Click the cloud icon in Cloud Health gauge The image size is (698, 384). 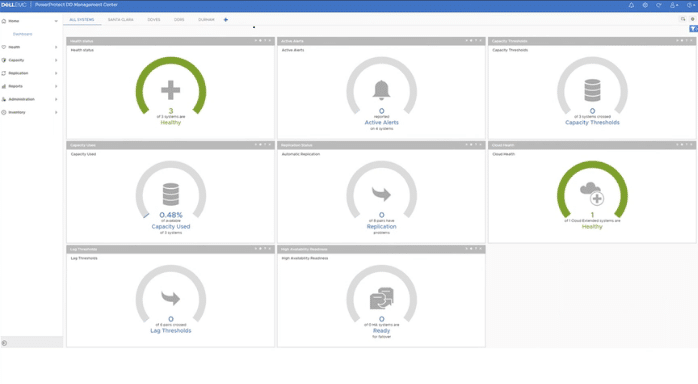click(x=592, y=194)
